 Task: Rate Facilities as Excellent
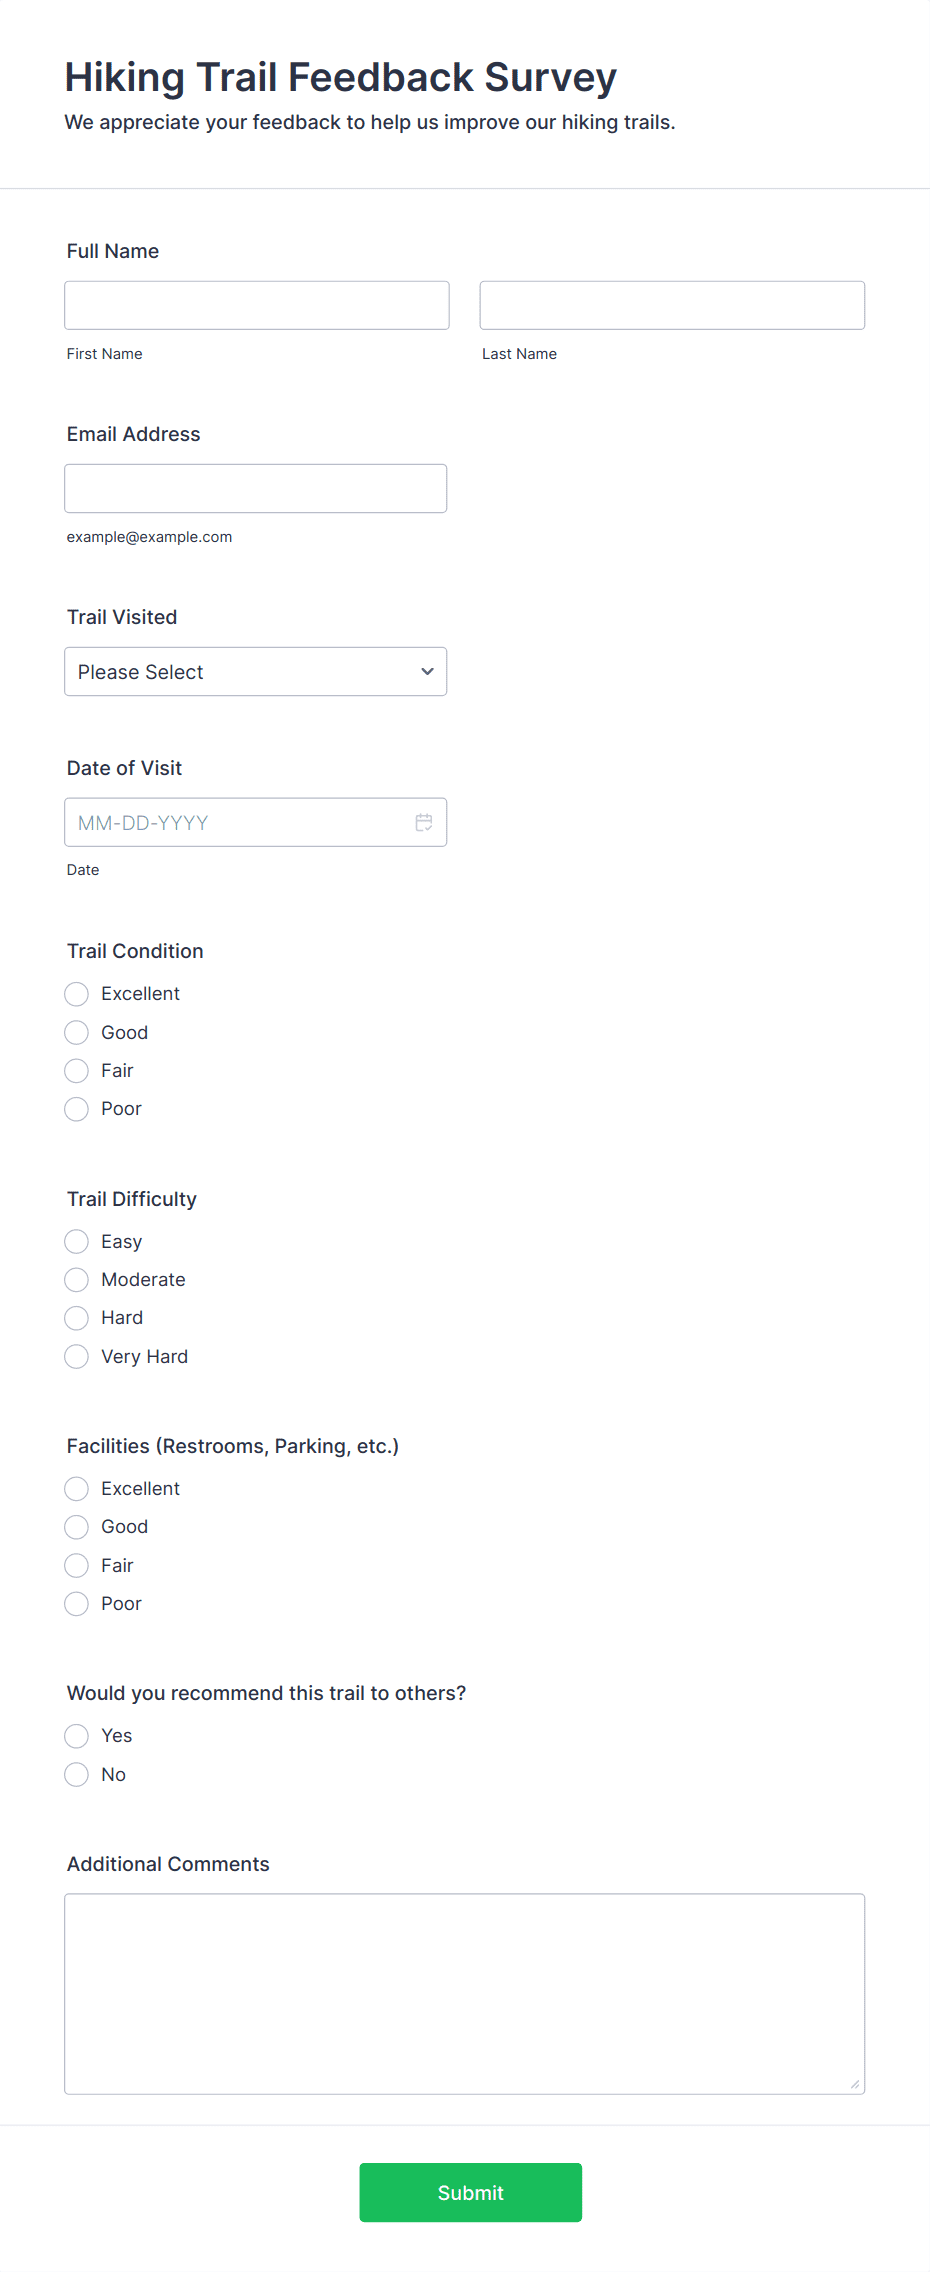(77, 1489)
